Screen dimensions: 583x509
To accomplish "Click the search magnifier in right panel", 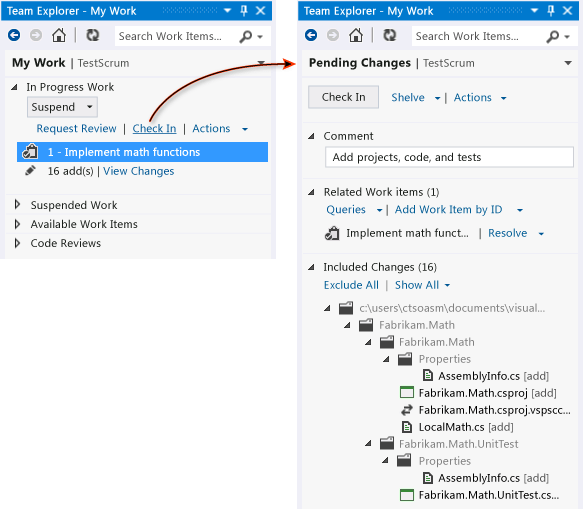I will tap(553, 36).
